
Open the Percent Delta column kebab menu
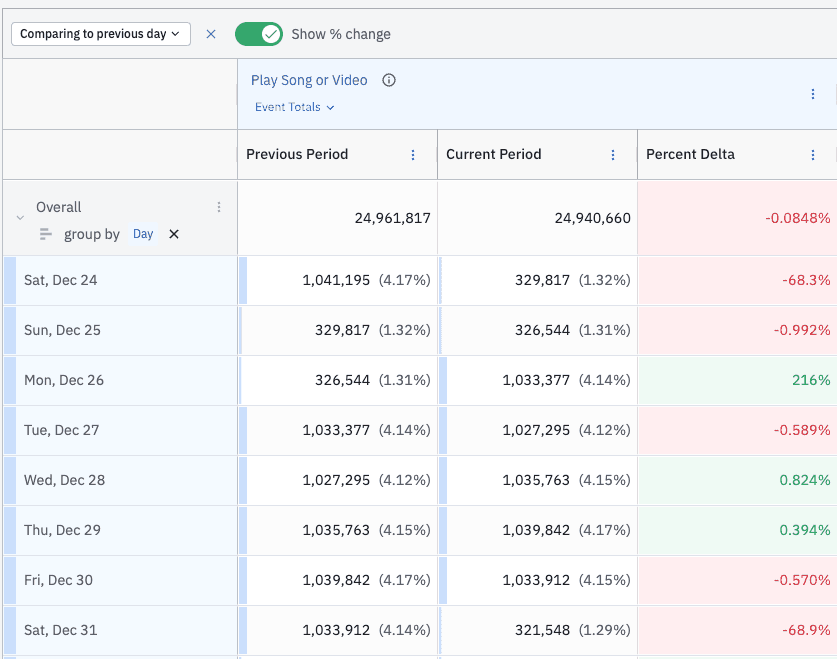pyautogui.click(x=813, y=155)
